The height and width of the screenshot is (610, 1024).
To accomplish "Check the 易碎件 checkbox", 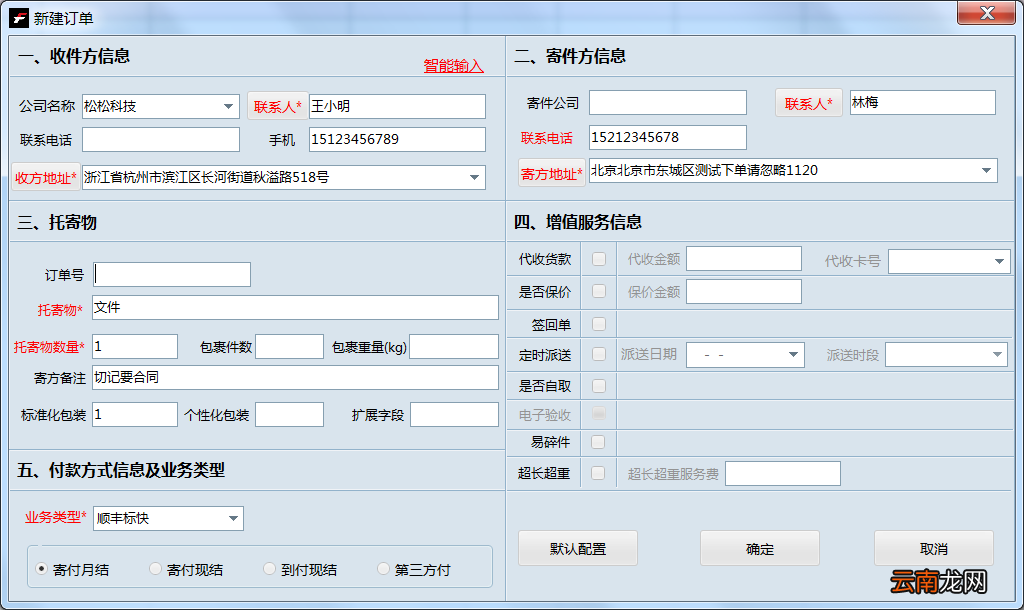I will coord(598,443).
